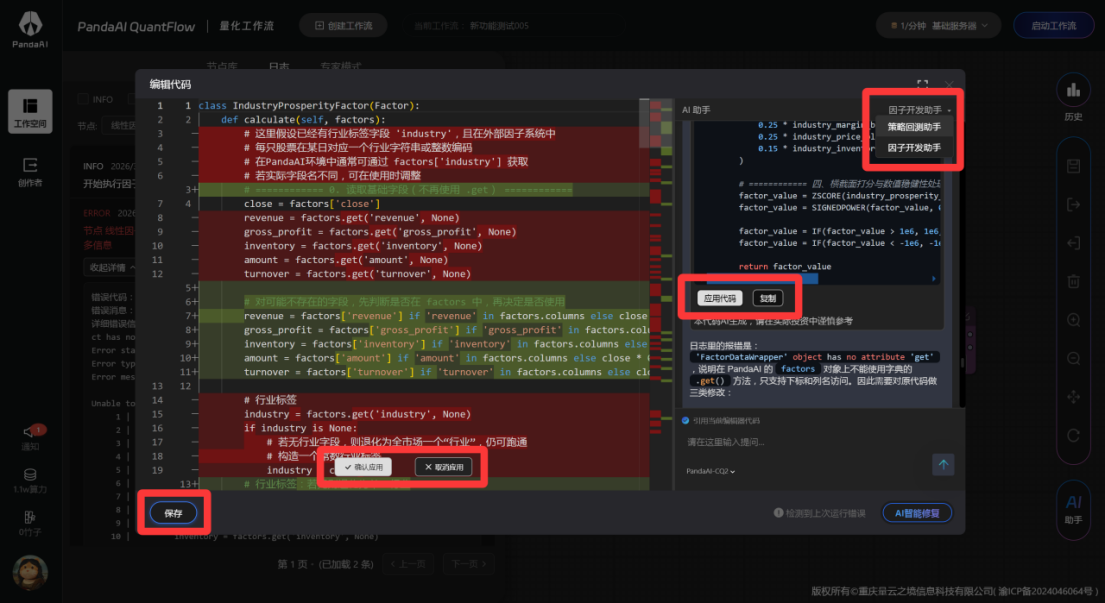Click the AI智能修复 button
Screen dimensions: 1105x603
917,513
